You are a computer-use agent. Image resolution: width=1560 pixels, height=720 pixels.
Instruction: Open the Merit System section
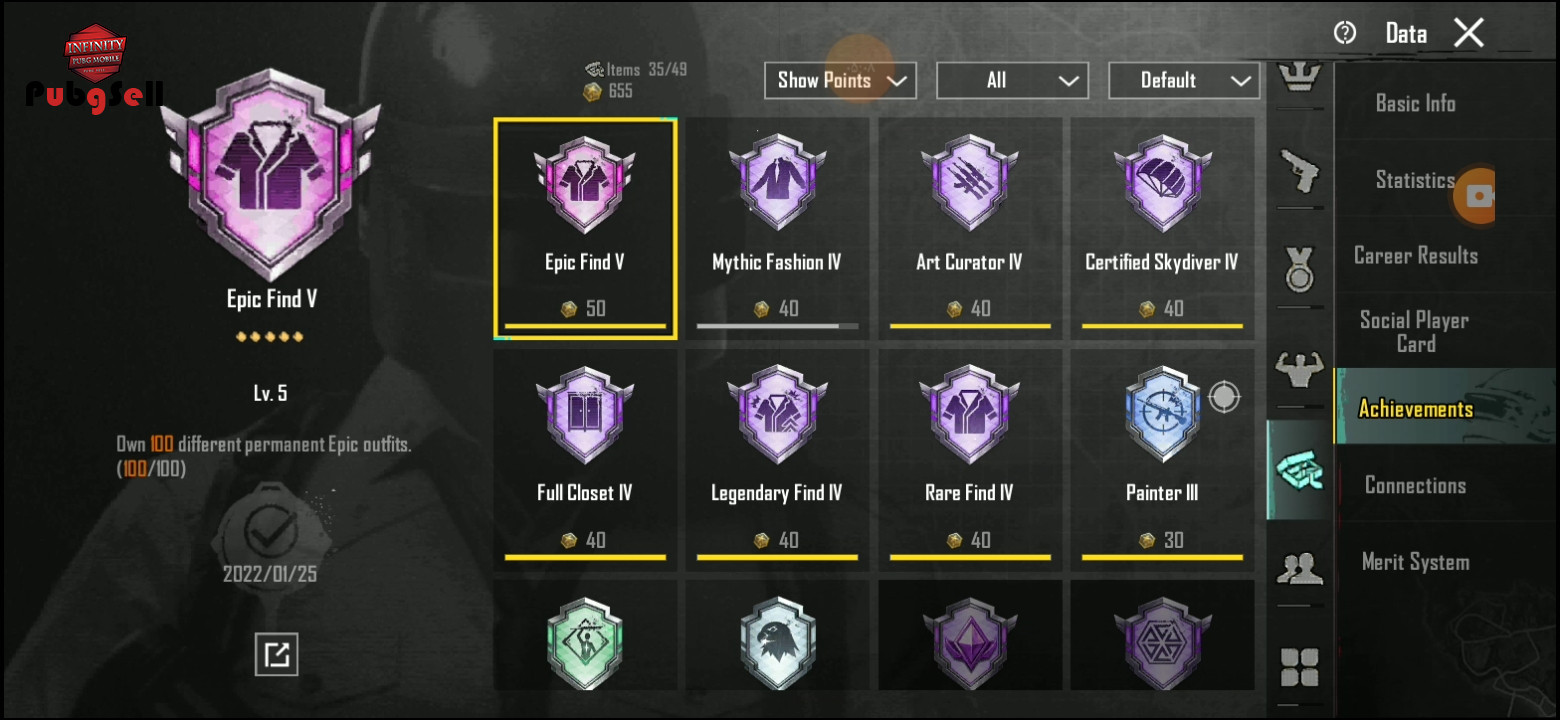click(1415, 562)
